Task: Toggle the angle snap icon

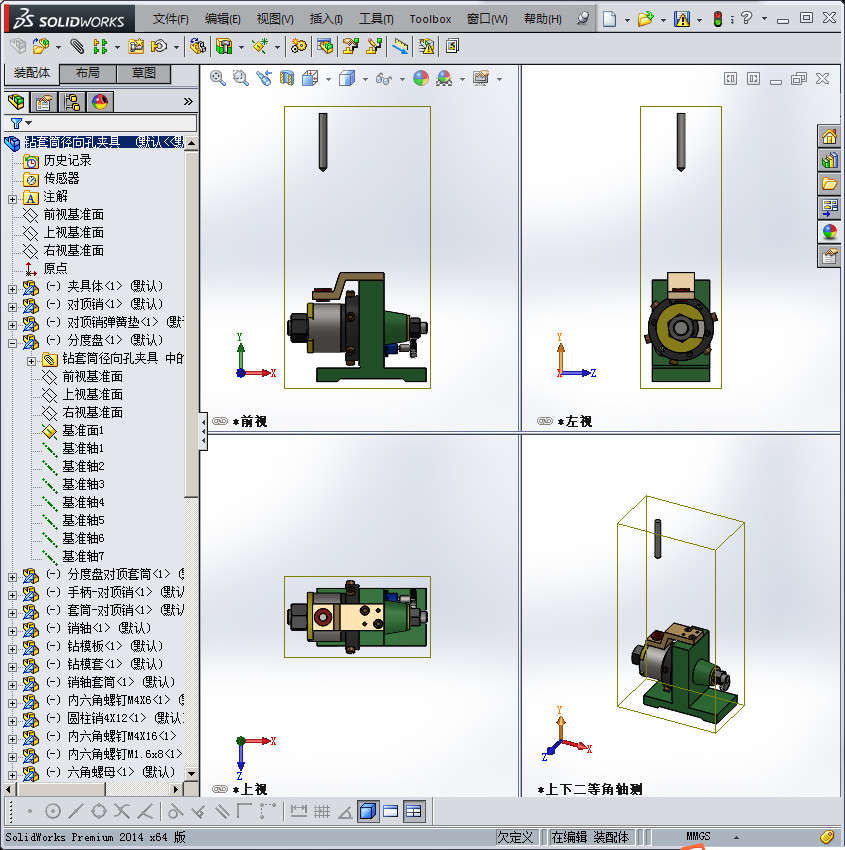Action: pyautogui.click(x=345, y=811)
